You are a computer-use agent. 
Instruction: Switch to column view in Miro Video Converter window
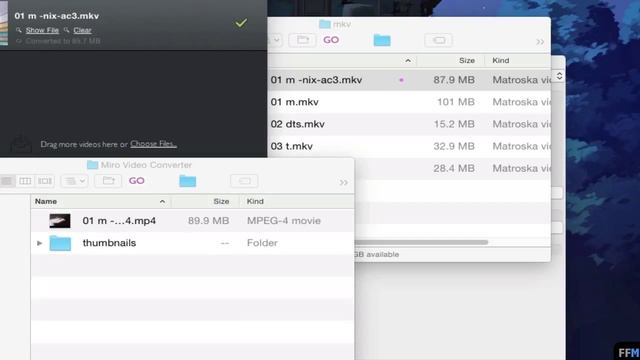pos(25,181)
